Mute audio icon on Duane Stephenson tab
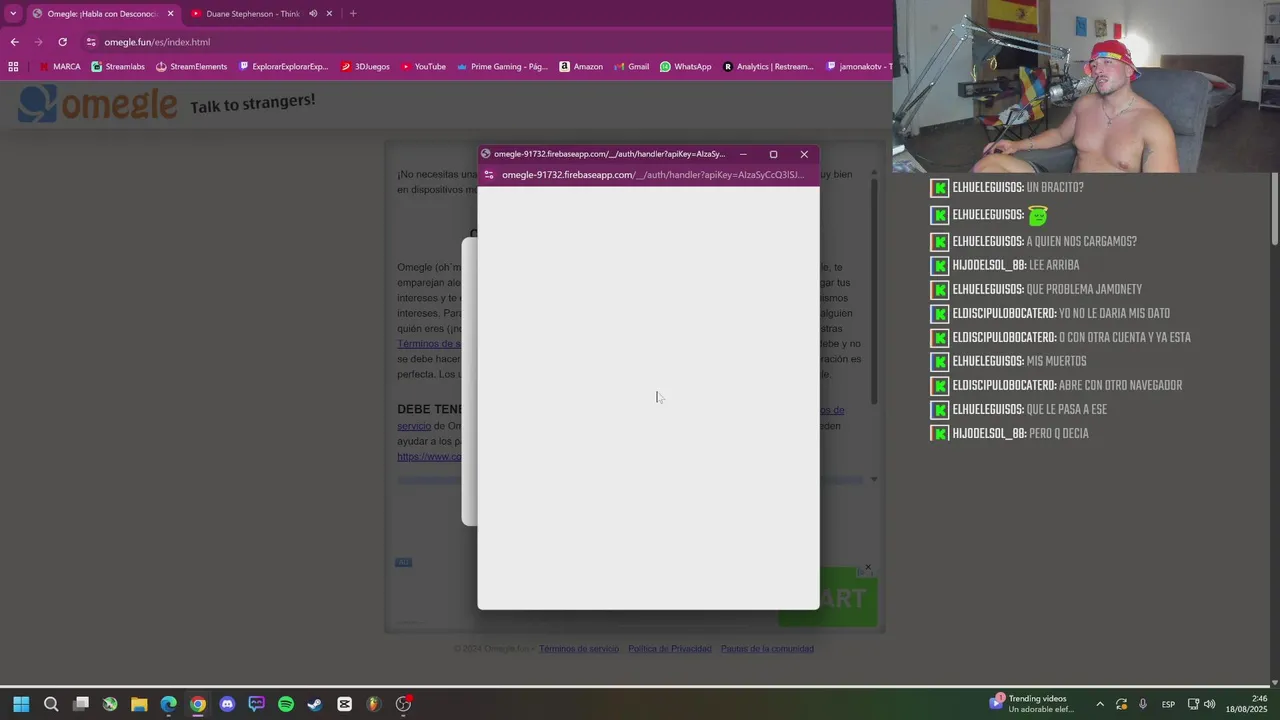Viewport: 1280px width, 720px height. (x=313, y=13)
